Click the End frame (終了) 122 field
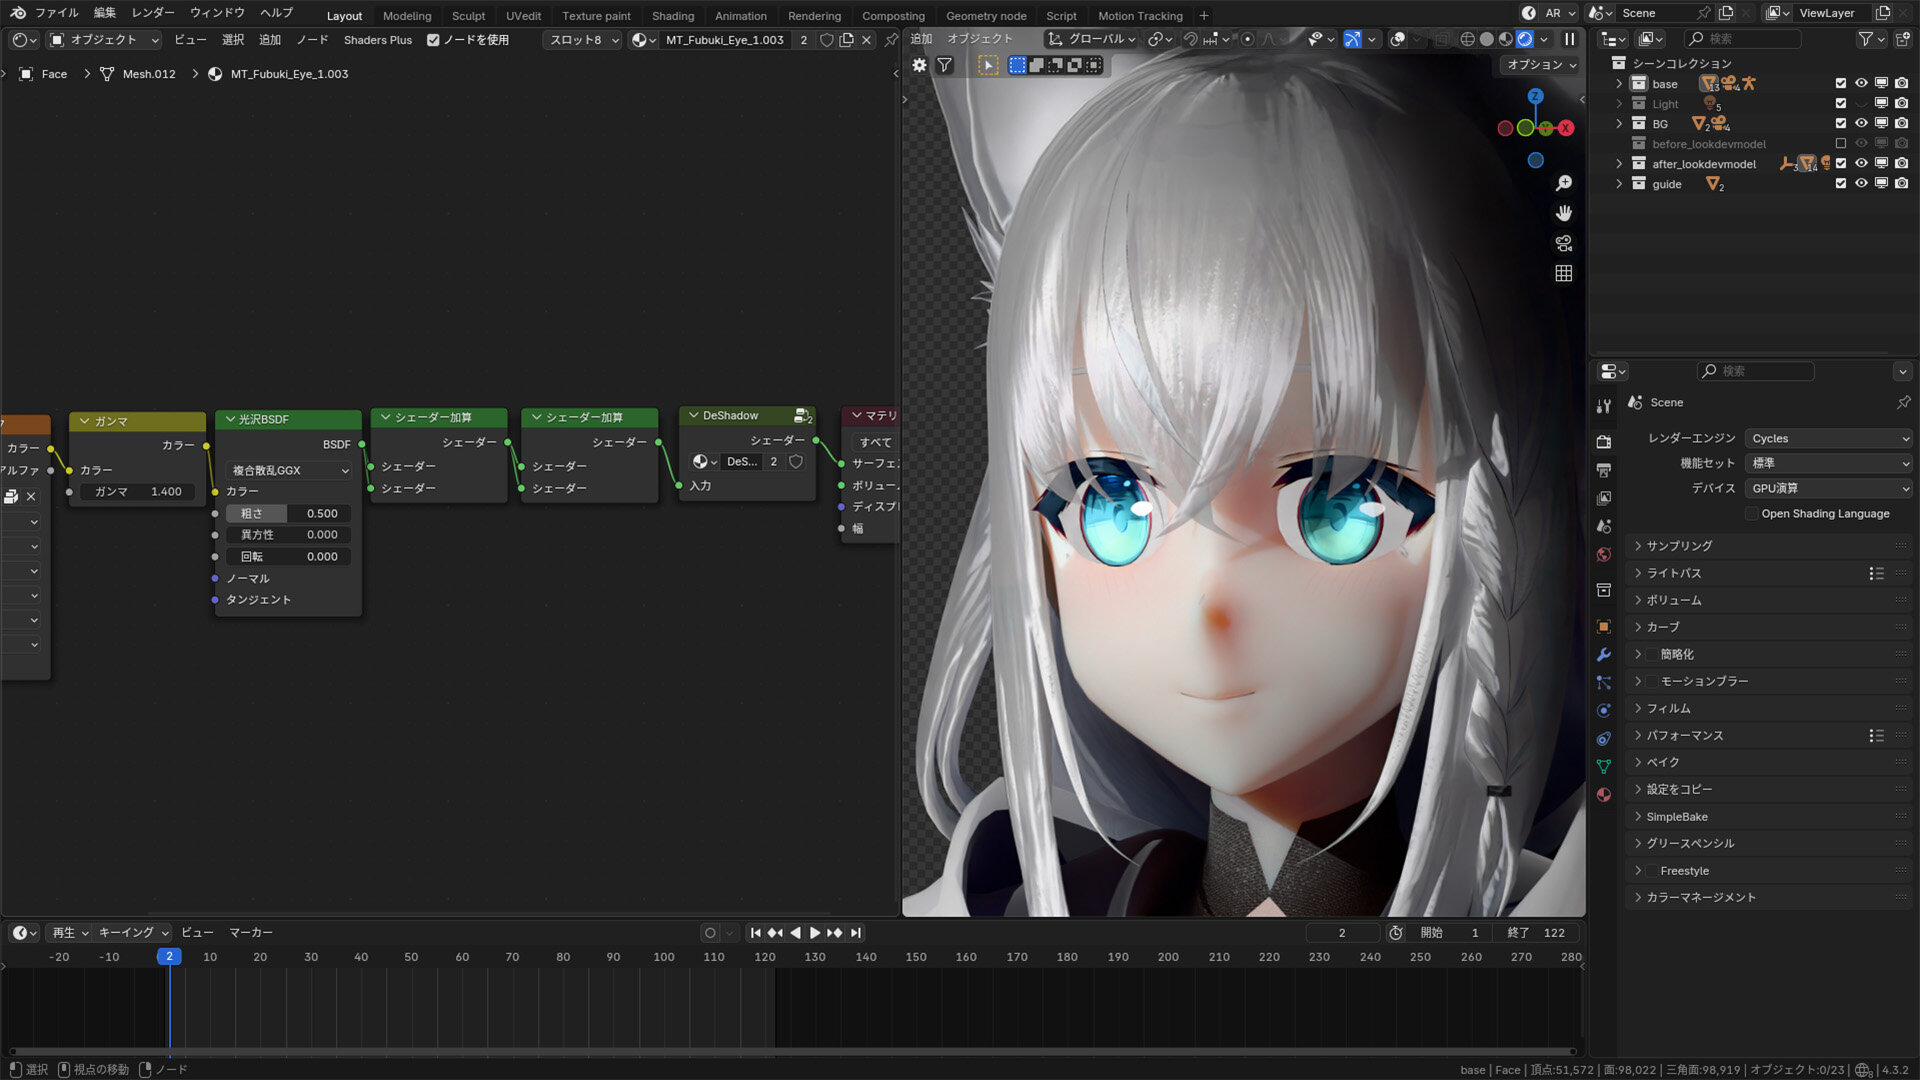 tap(1537, 932)
